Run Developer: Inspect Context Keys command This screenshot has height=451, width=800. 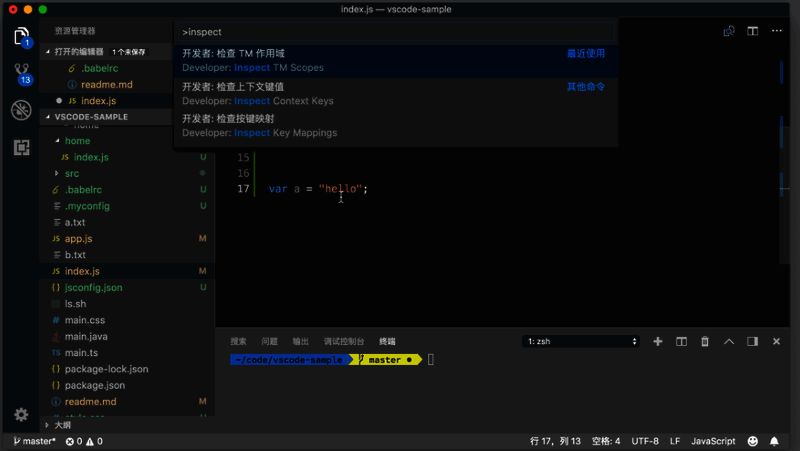click(x=395, y=93)
